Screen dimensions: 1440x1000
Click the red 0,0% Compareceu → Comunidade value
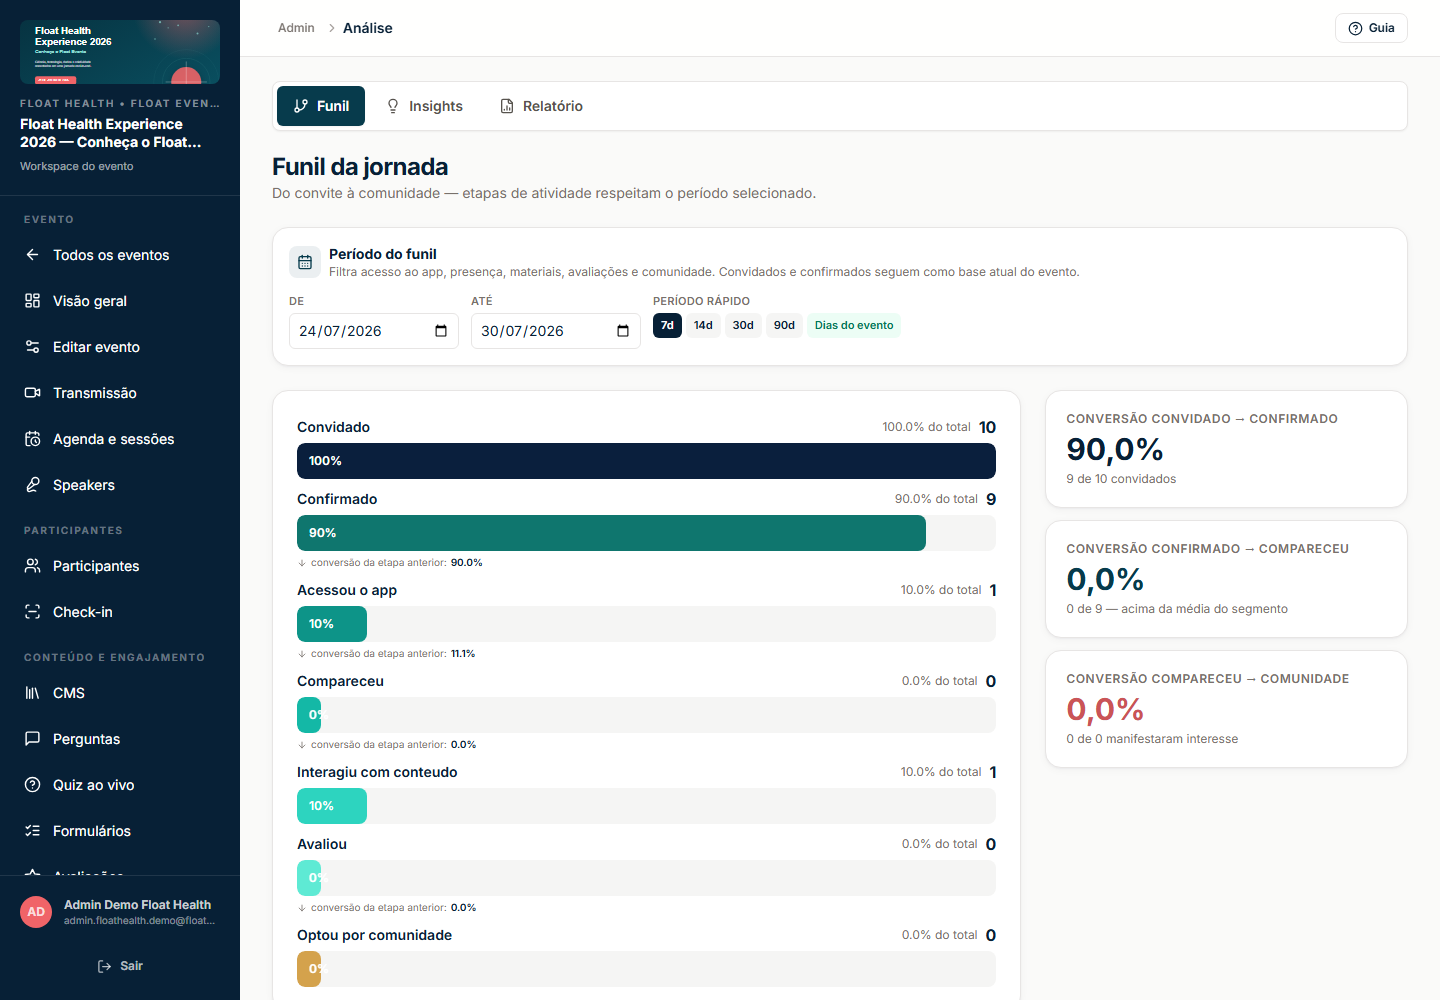(x=1105, y=710)
